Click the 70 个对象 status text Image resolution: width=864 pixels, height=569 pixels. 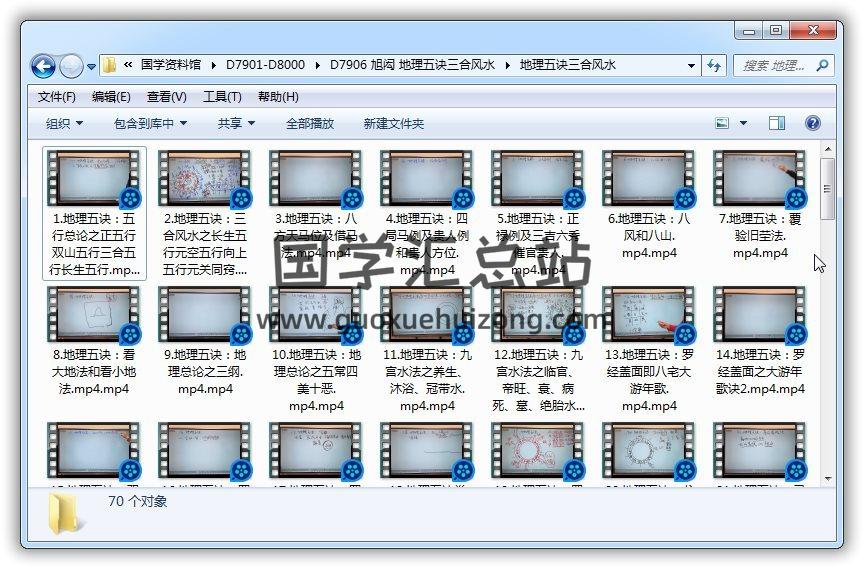(x=138, y=502)
